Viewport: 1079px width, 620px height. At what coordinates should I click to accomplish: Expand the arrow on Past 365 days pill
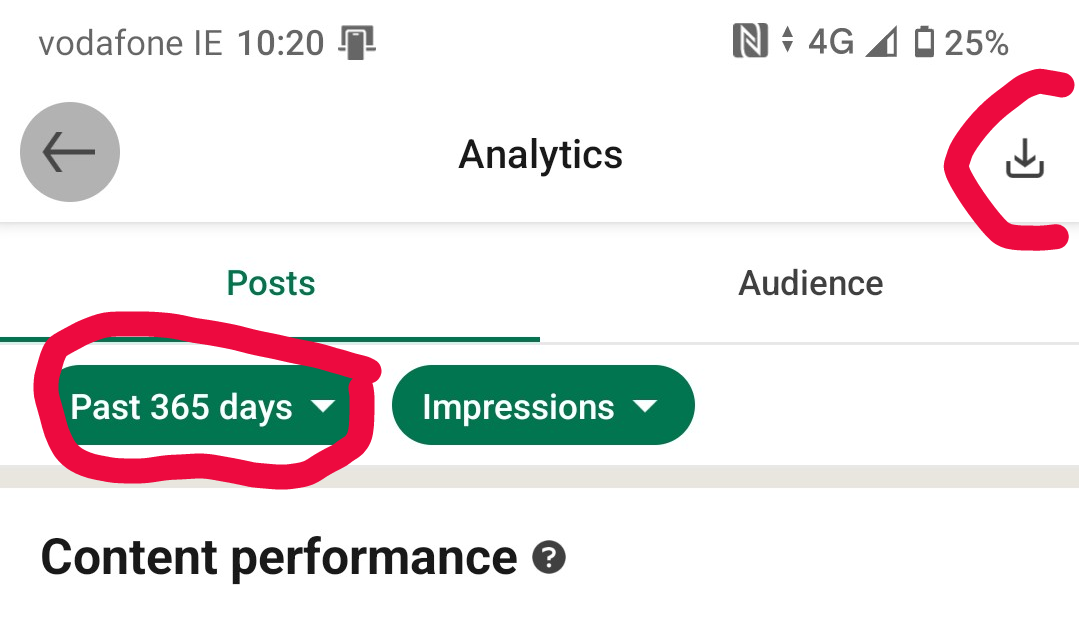click(323, 406)
